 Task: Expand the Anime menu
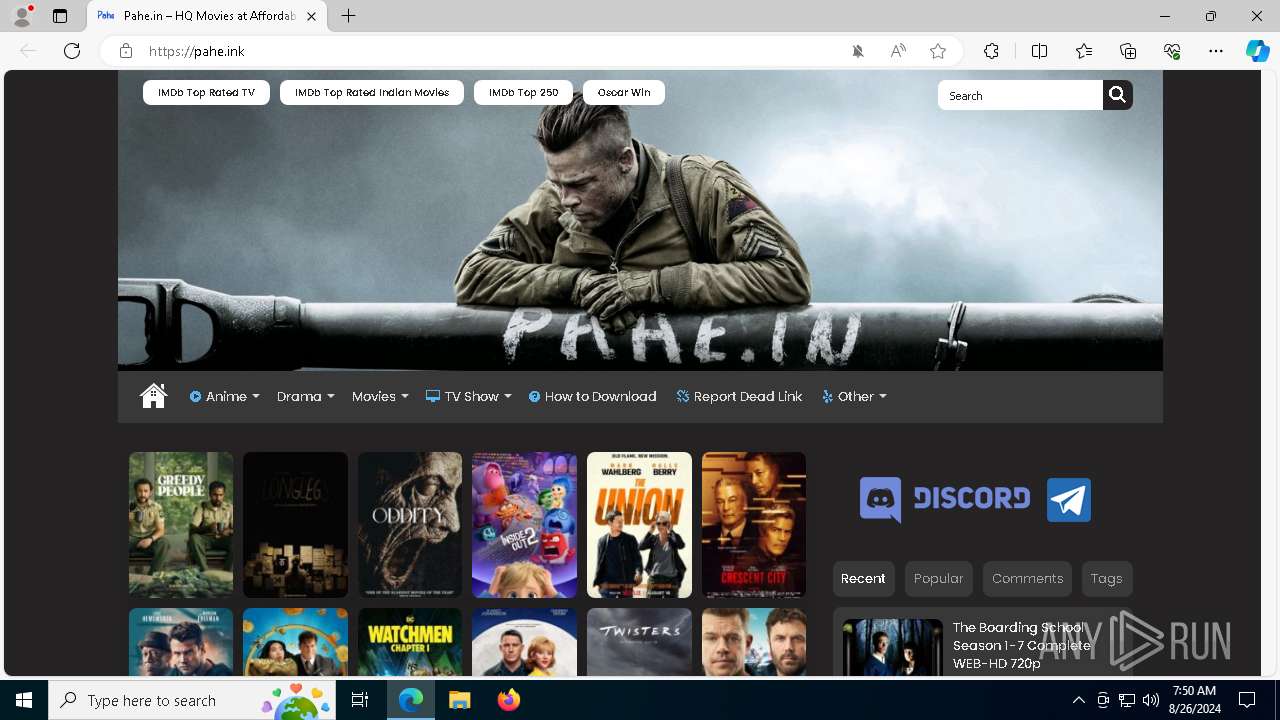224,396
